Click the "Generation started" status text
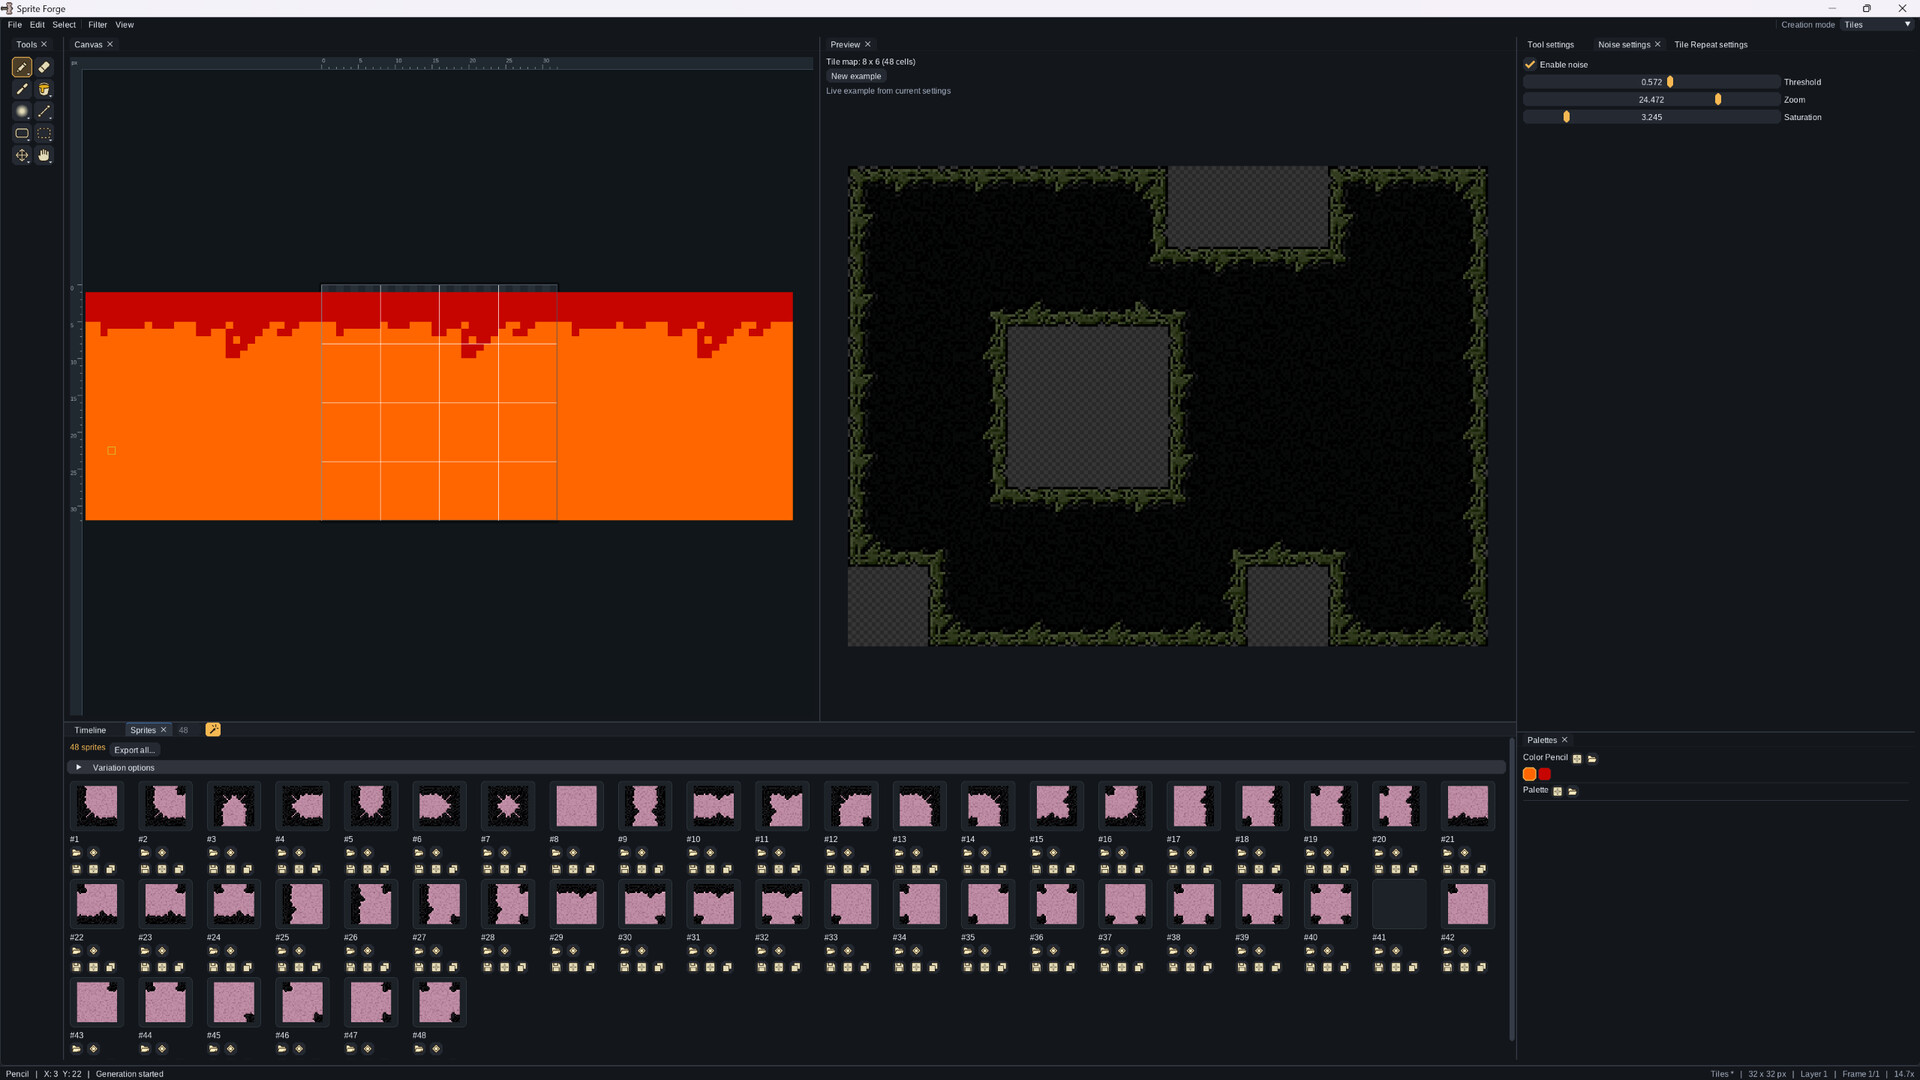The height and width of the screenshot is (1080, 1920). click(129, 1074)
